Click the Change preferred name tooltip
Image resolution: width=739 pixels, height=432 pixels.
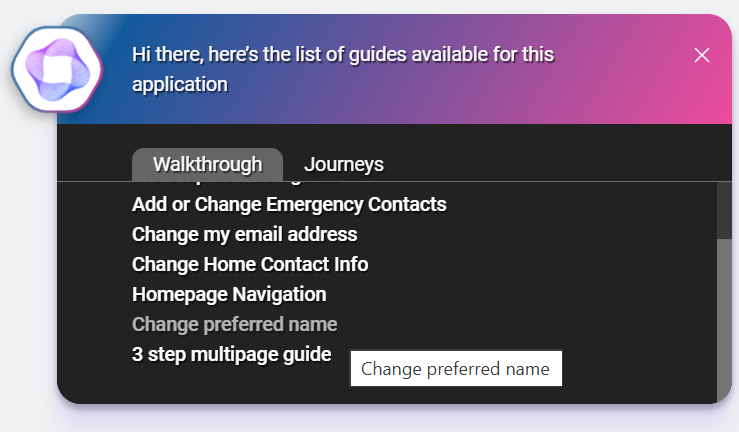[456, 369]
